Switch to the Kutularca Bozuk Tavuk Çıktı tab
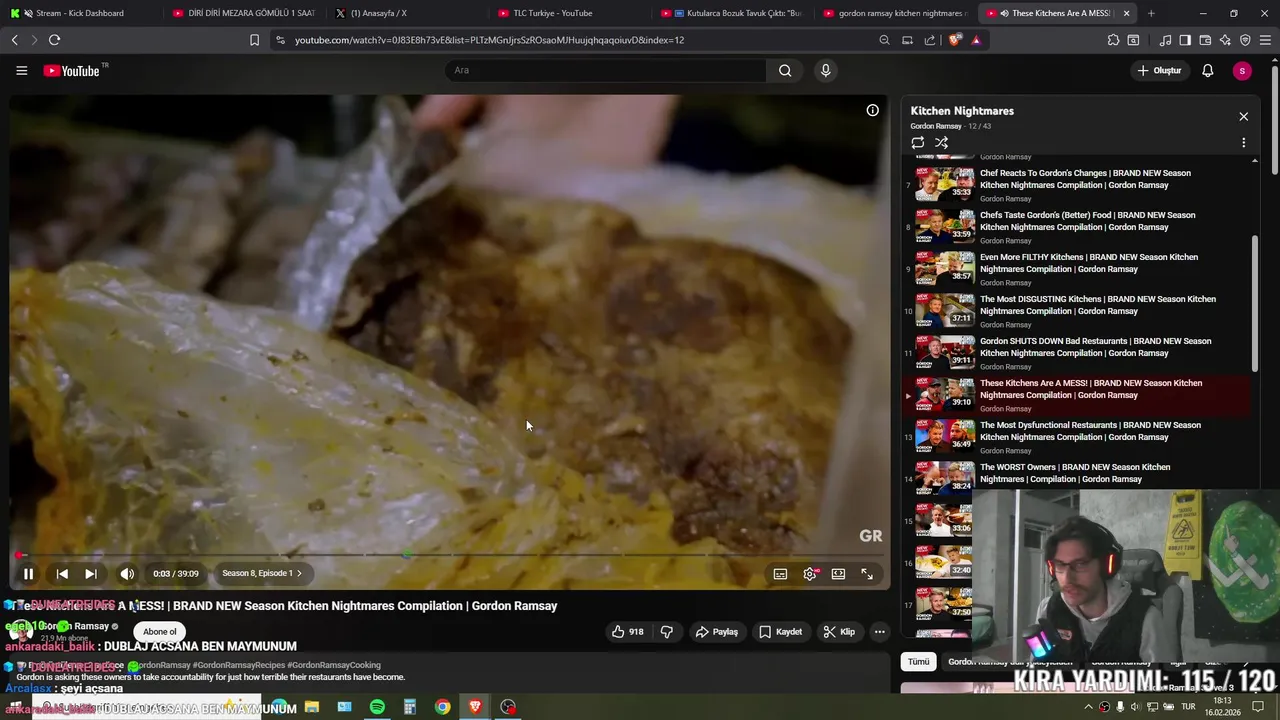Image resolution: width=1280 pixels, height=720 pixels. coord(731,13)
